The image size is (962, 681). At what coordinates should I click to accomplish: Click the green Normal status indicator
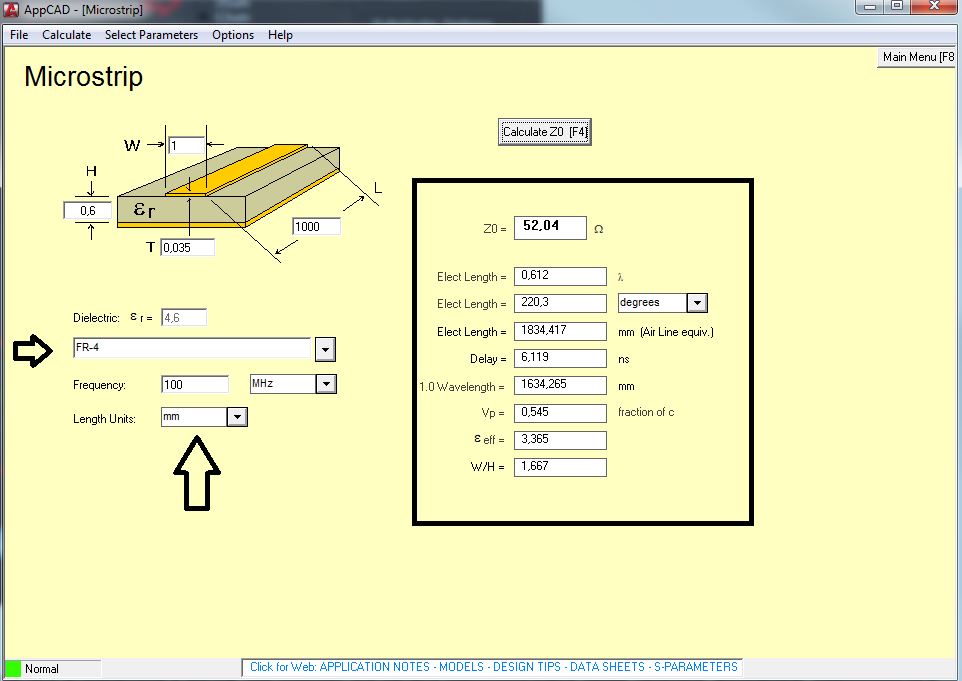pyautogui.click(x=13, y=668)
